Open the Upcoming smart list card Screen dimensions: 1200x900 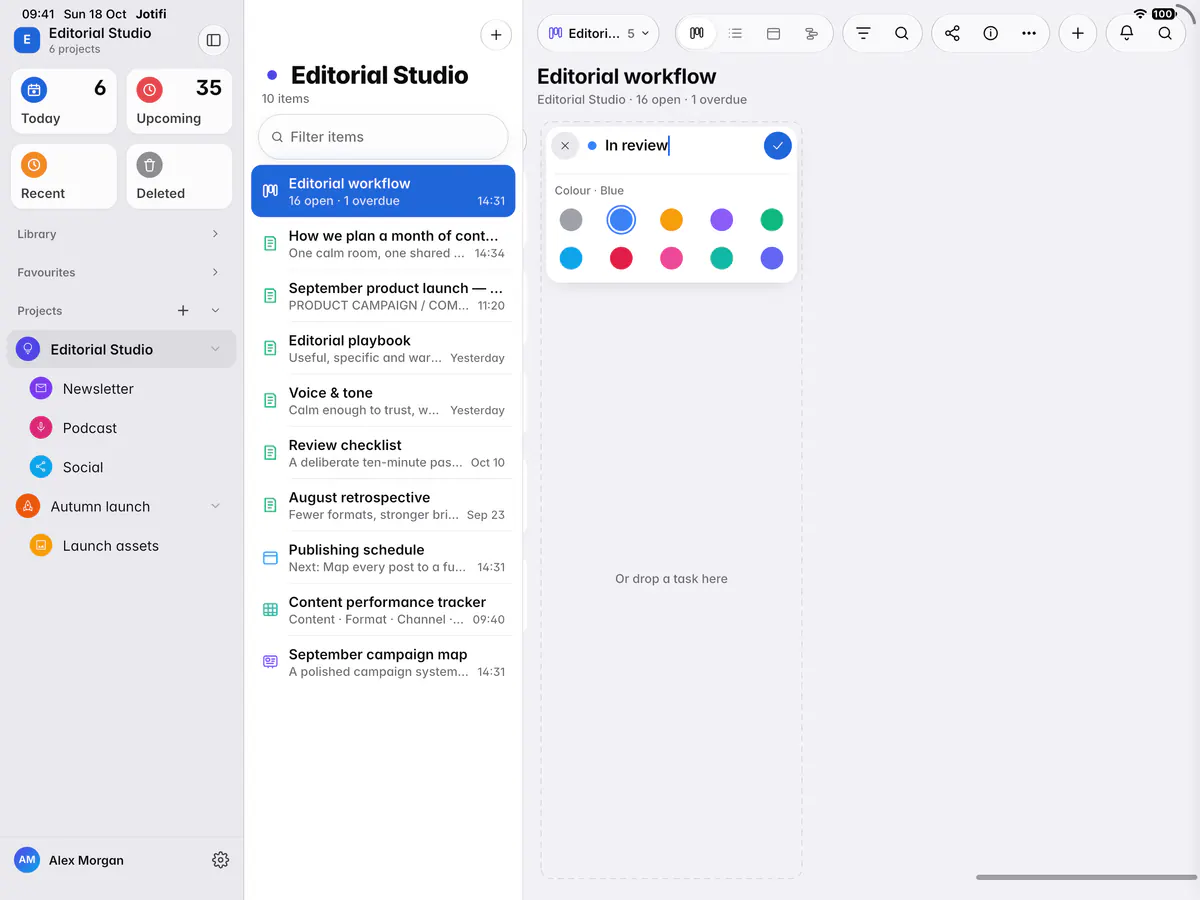(180, 101)
